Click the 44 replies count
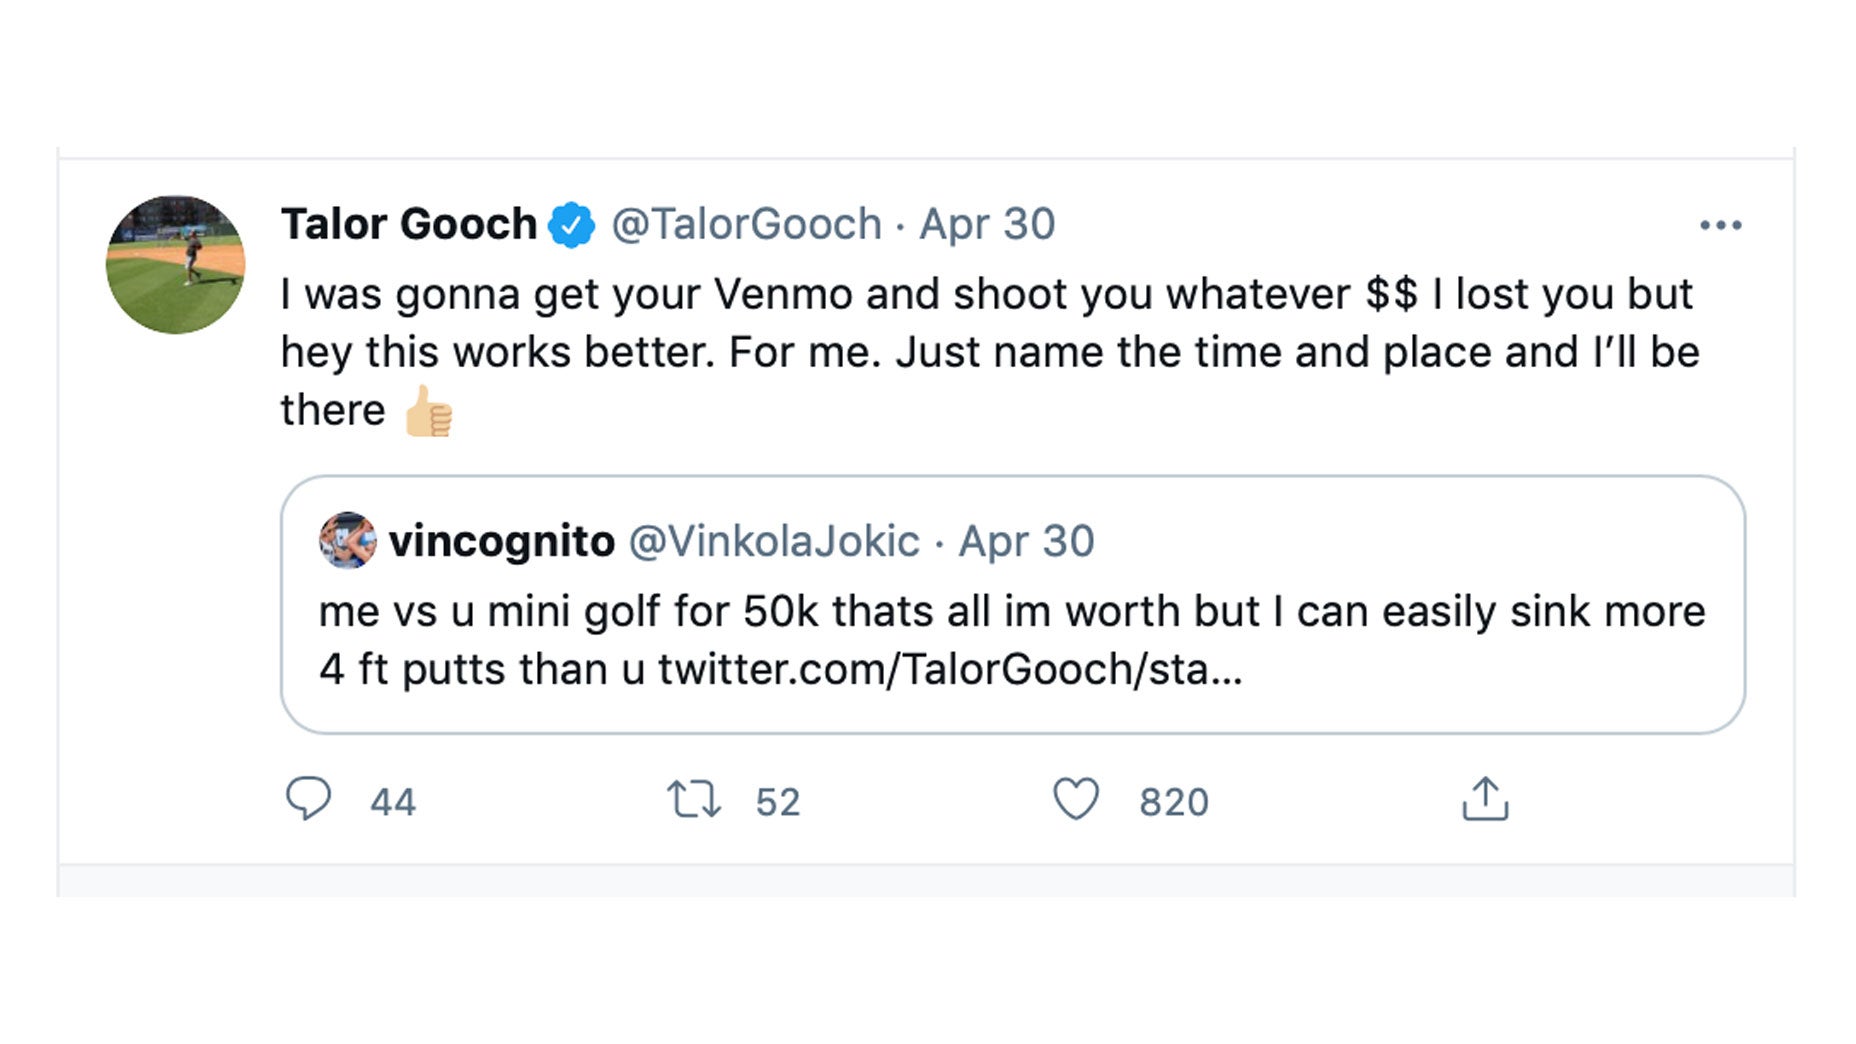1856x1044 pixels. coord(393,802)
